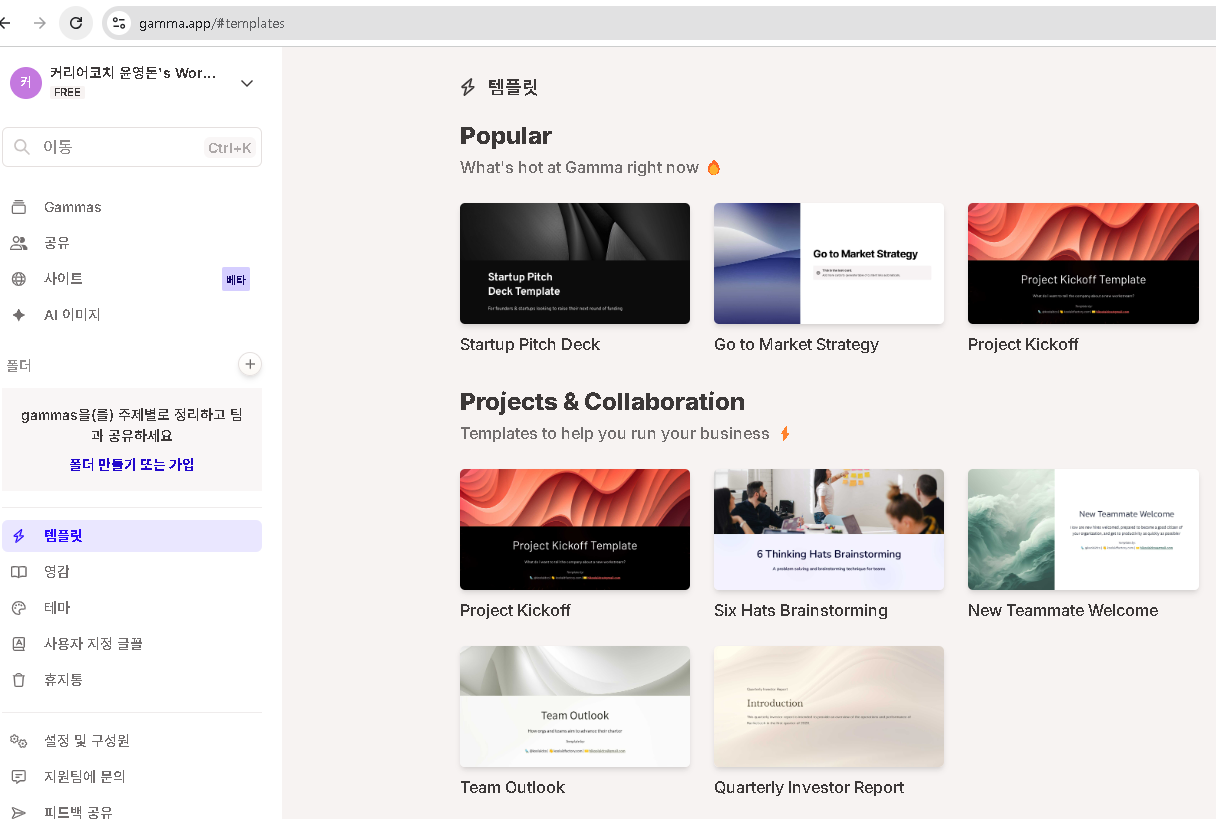Open AI 이미지 in the sidebar
Screen dimensions: 1216x819
coord(131,315)
